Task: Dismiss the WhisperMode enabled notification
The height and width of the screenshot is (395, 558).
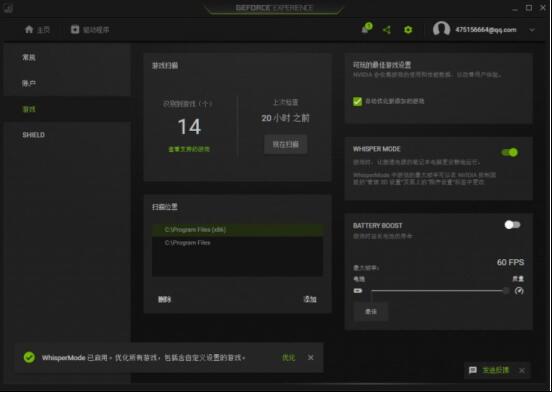Action: tap(310, 358)
